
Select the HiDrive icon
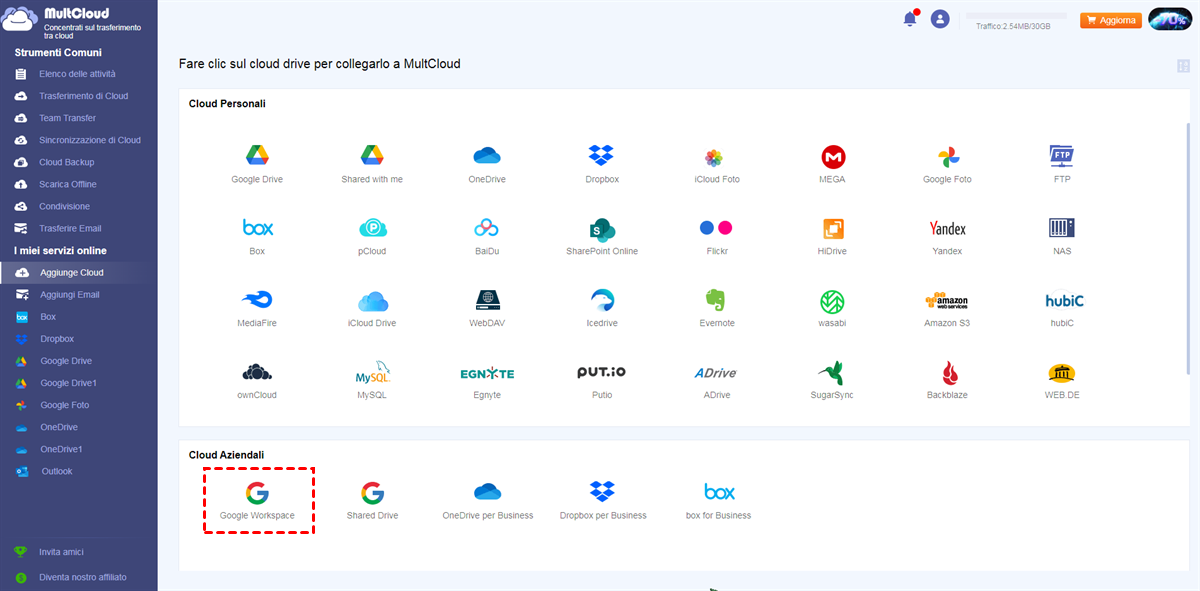833,229
